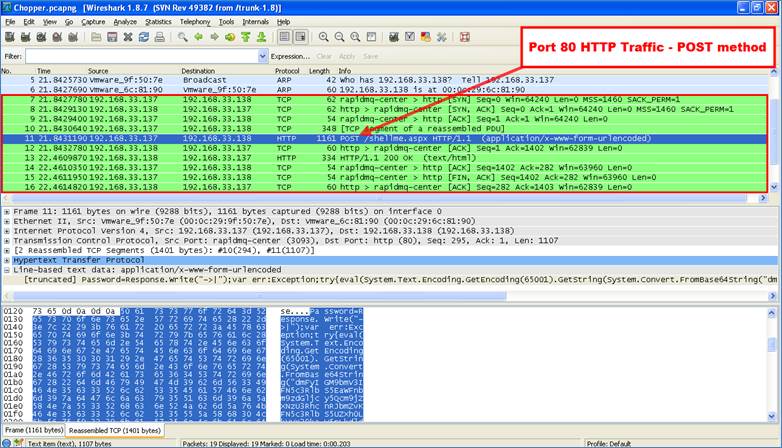Click inside the Filter input field
This screenshot has width=782, height=448.
click(142, 56)
